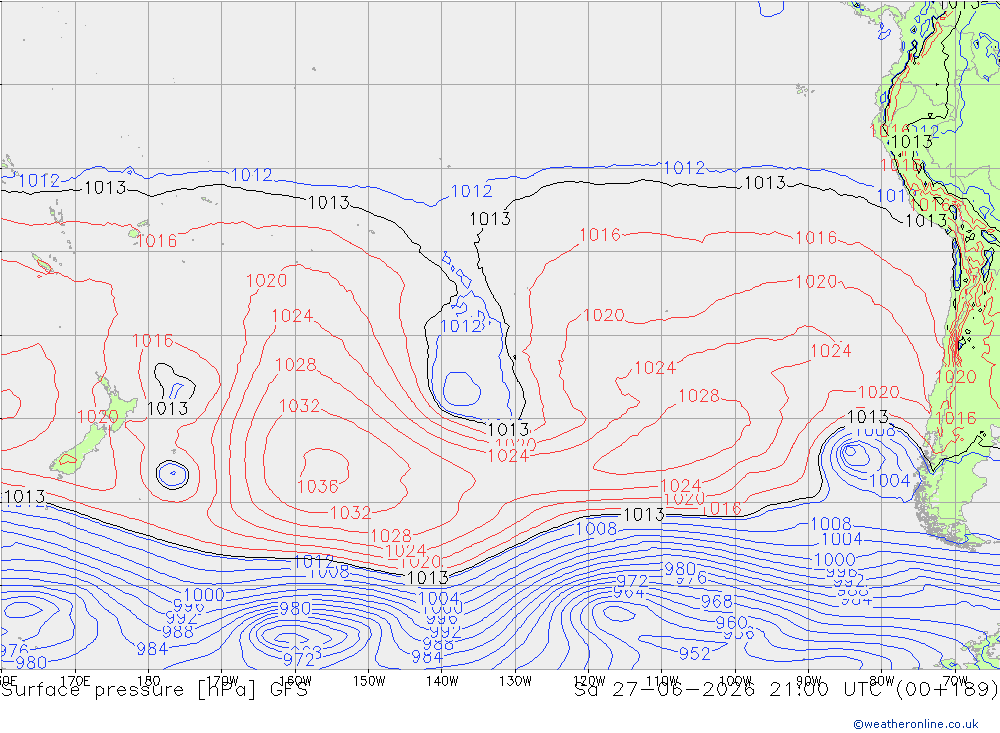Select the 952 low pressure label
Screen dimensions: 1000x733
click(x=695, y=654)
